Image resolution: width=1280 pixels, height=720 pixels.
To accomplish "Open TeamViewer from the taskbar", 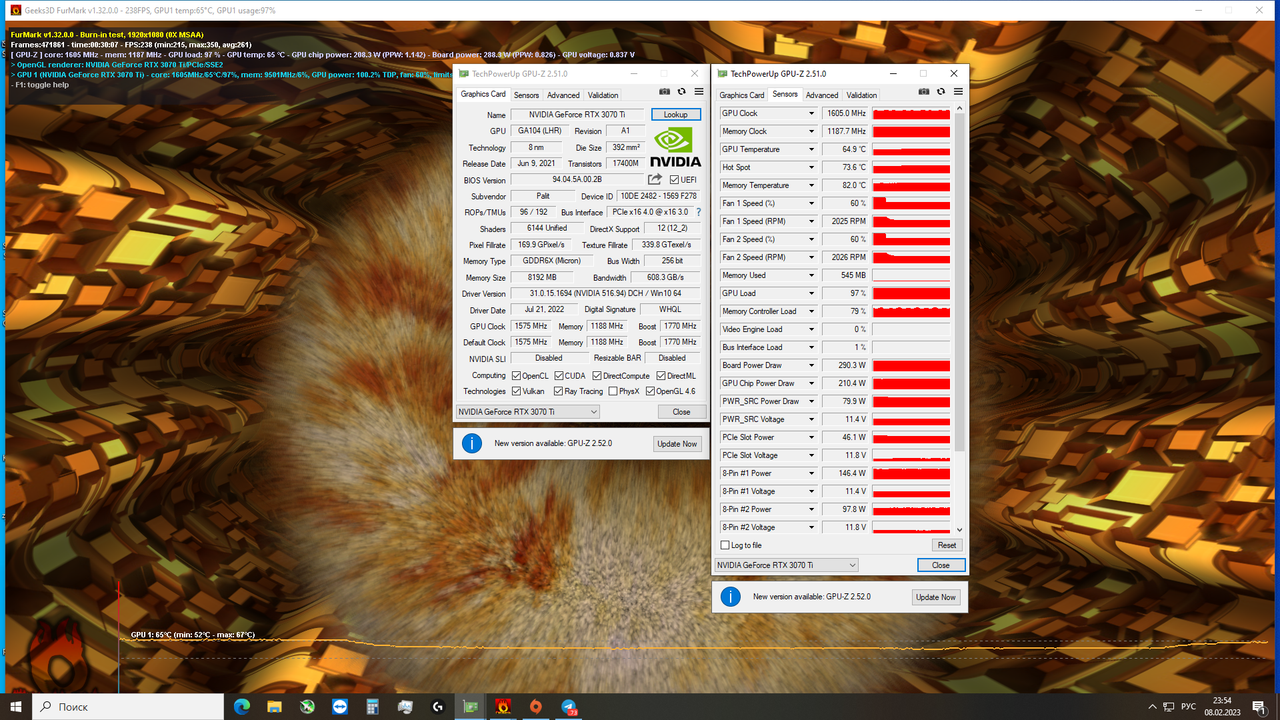I will (339, 707).
